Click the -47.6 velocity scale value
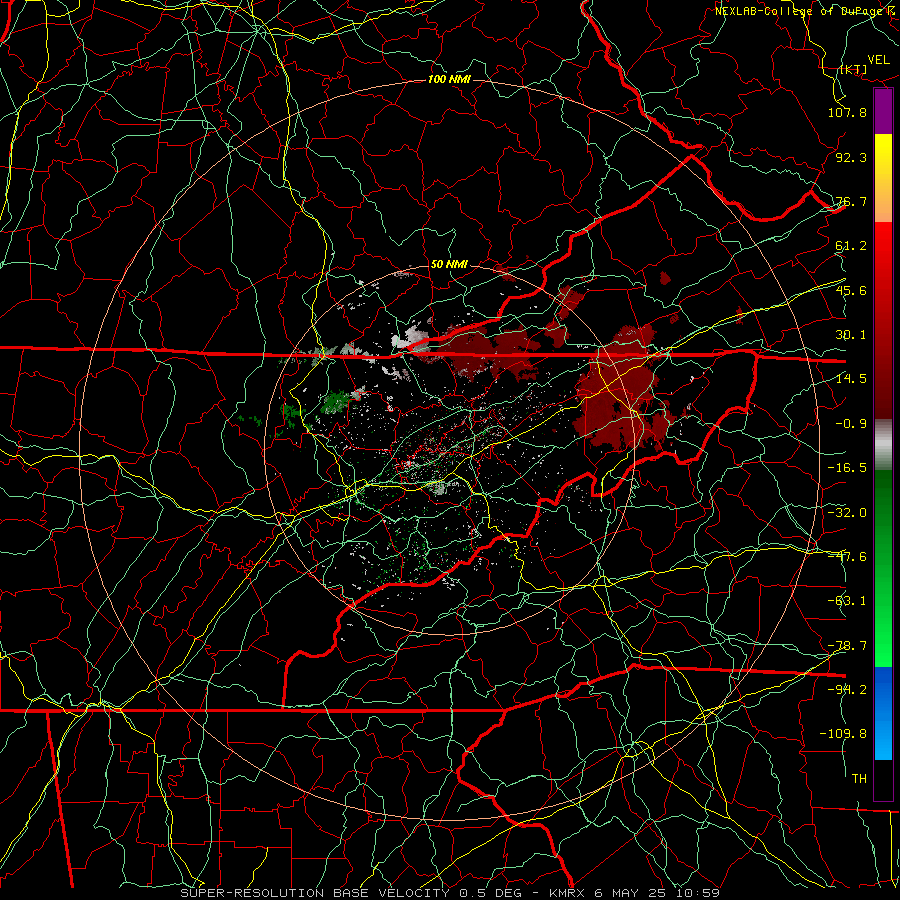This screenshot has width=900, height=900. [x=847, y=557]
